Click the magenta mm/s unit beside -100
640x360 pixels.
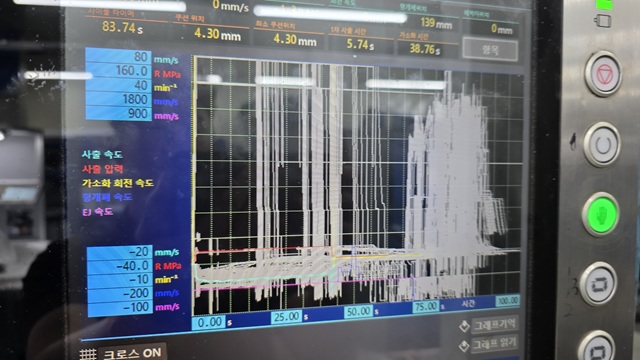coord(167,307)
